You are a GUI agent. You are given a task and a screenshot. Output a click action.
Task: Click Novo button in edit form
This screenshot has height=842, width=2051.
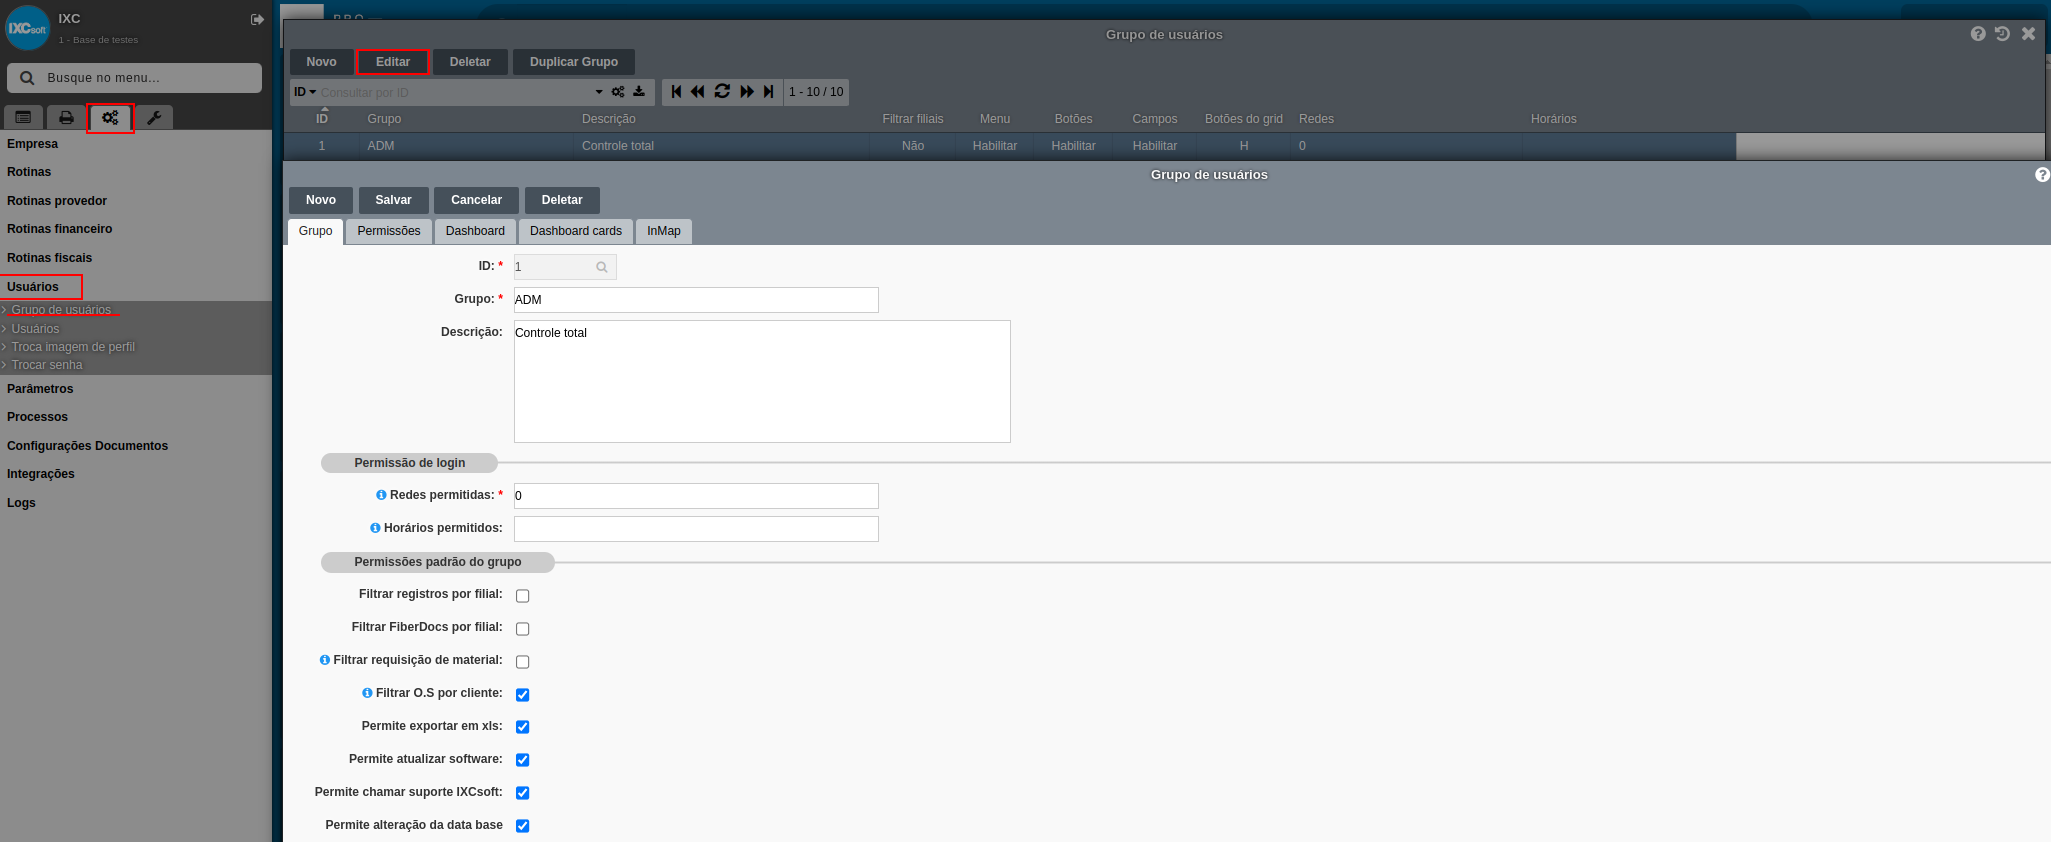(x=321, y=200)
